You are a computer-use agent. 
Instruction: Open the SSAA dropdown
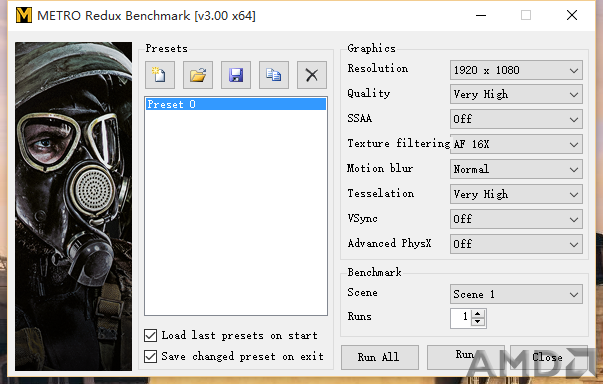pyautogui.click(x=516, y=119)
